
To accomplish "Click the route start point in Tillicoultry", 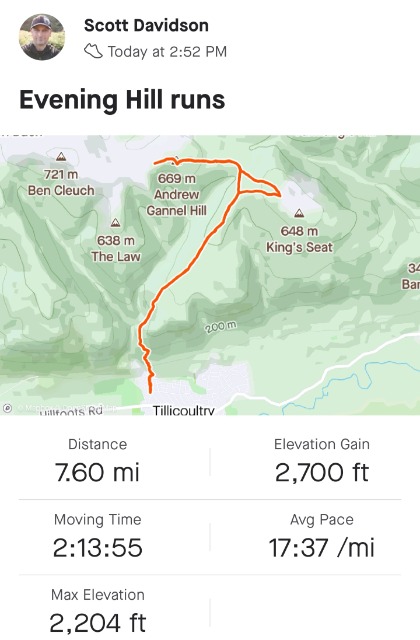I will 150,392.
